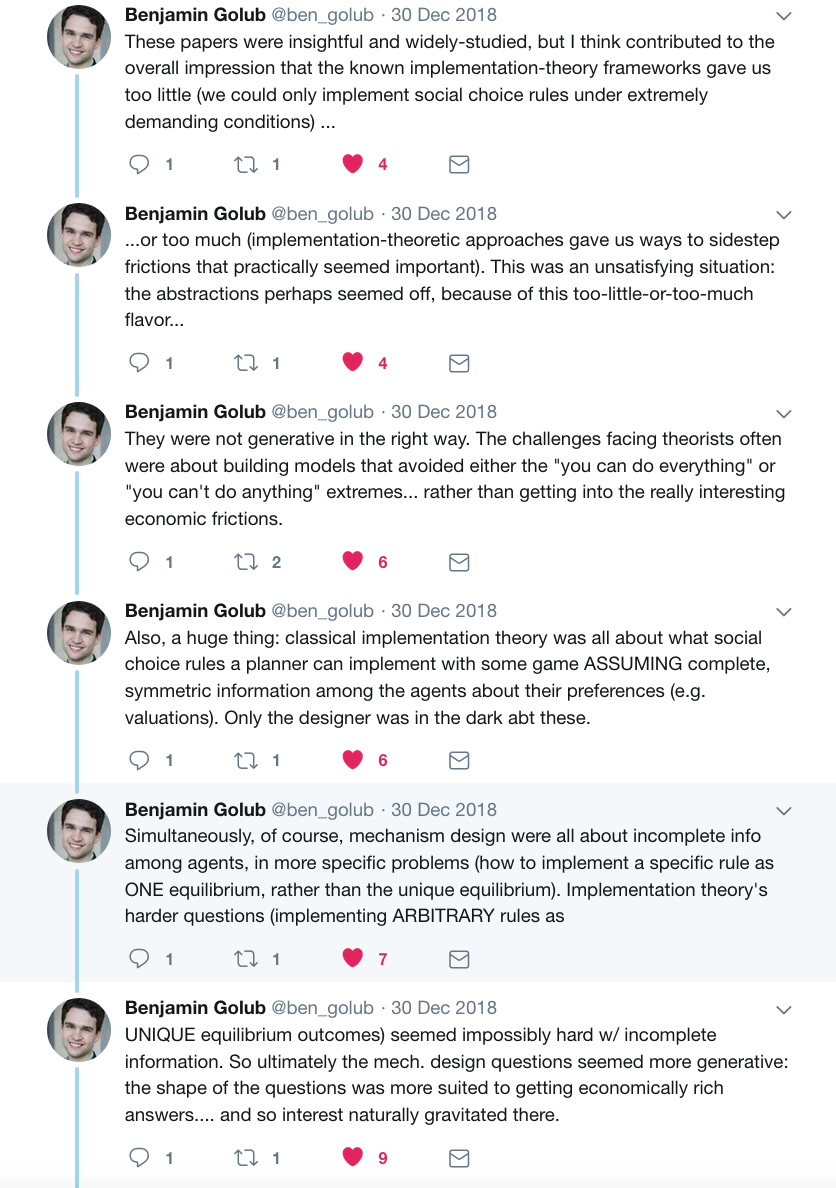Screen dimensions: 836x1188
Task: Expand options for the 'not generative' tweet
Action: pyautogui.click(x=784, y=414)
